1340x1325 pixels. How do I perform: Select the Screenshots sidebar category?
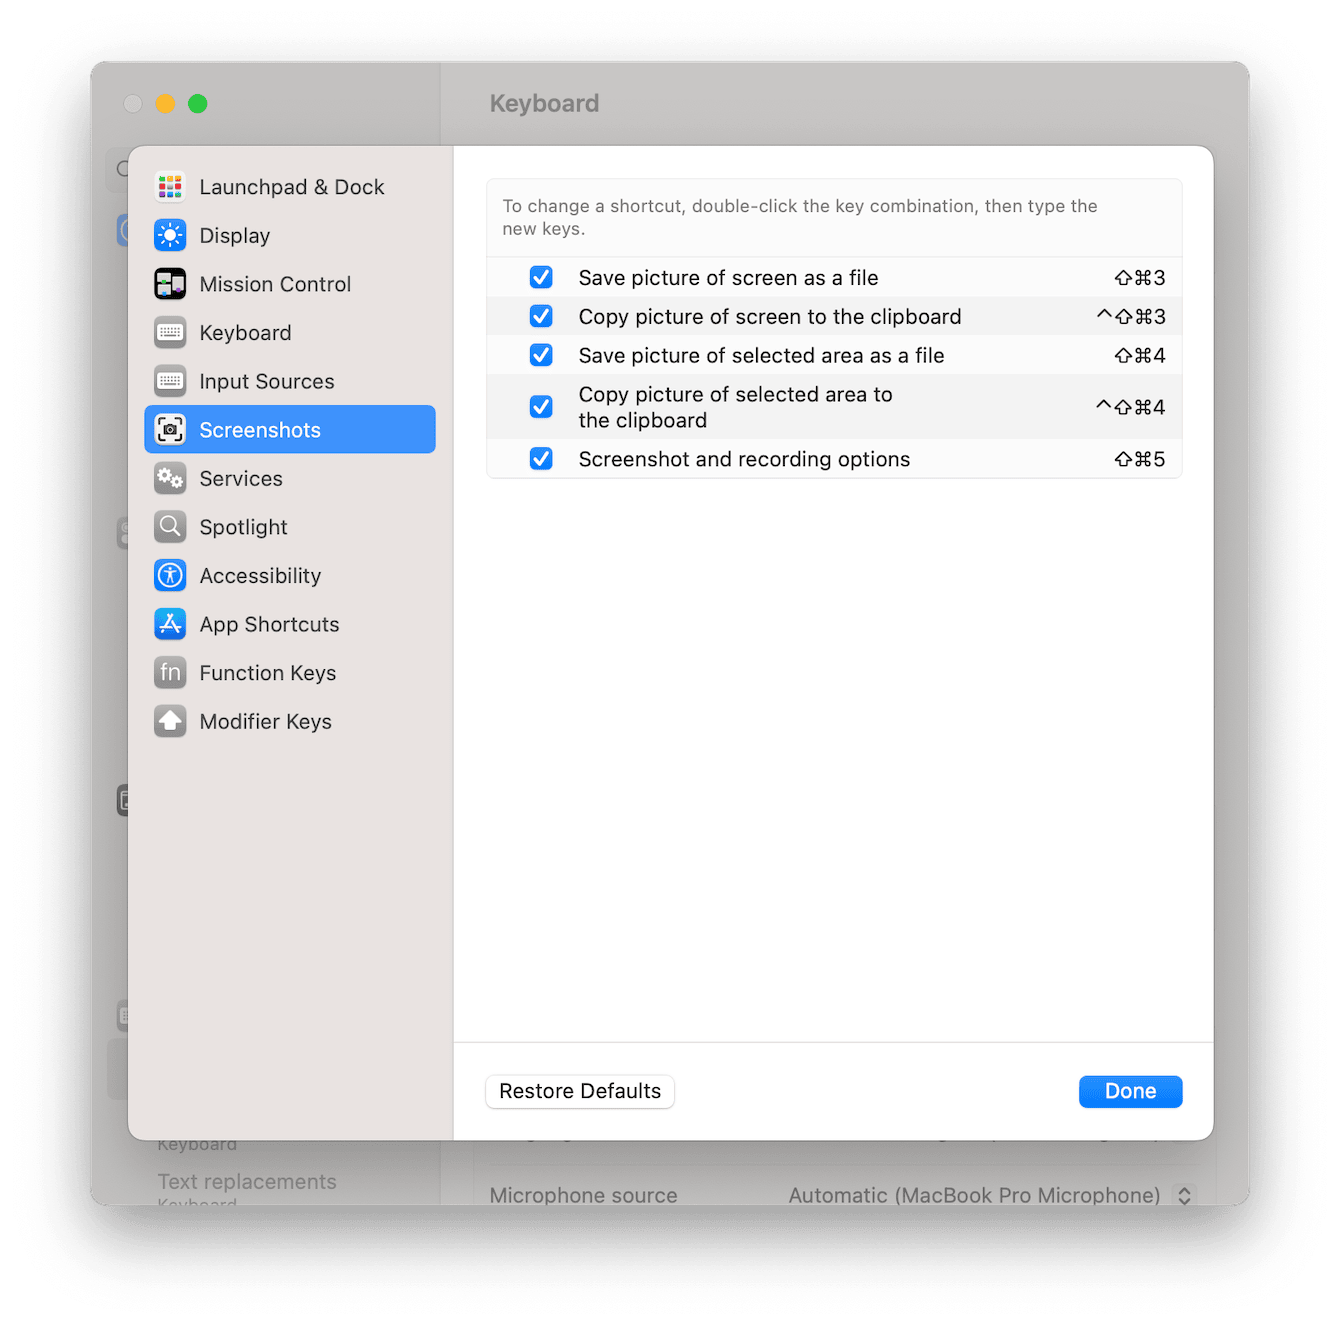(260, 429)
